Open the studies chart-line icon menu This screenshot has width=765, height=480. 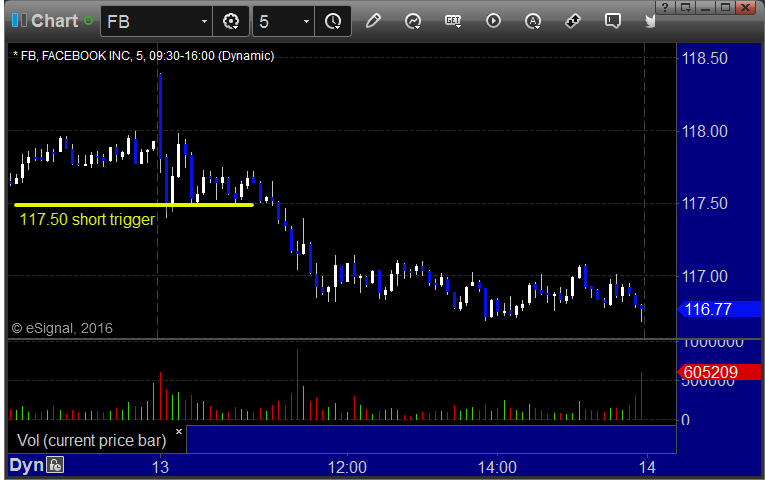413,21
